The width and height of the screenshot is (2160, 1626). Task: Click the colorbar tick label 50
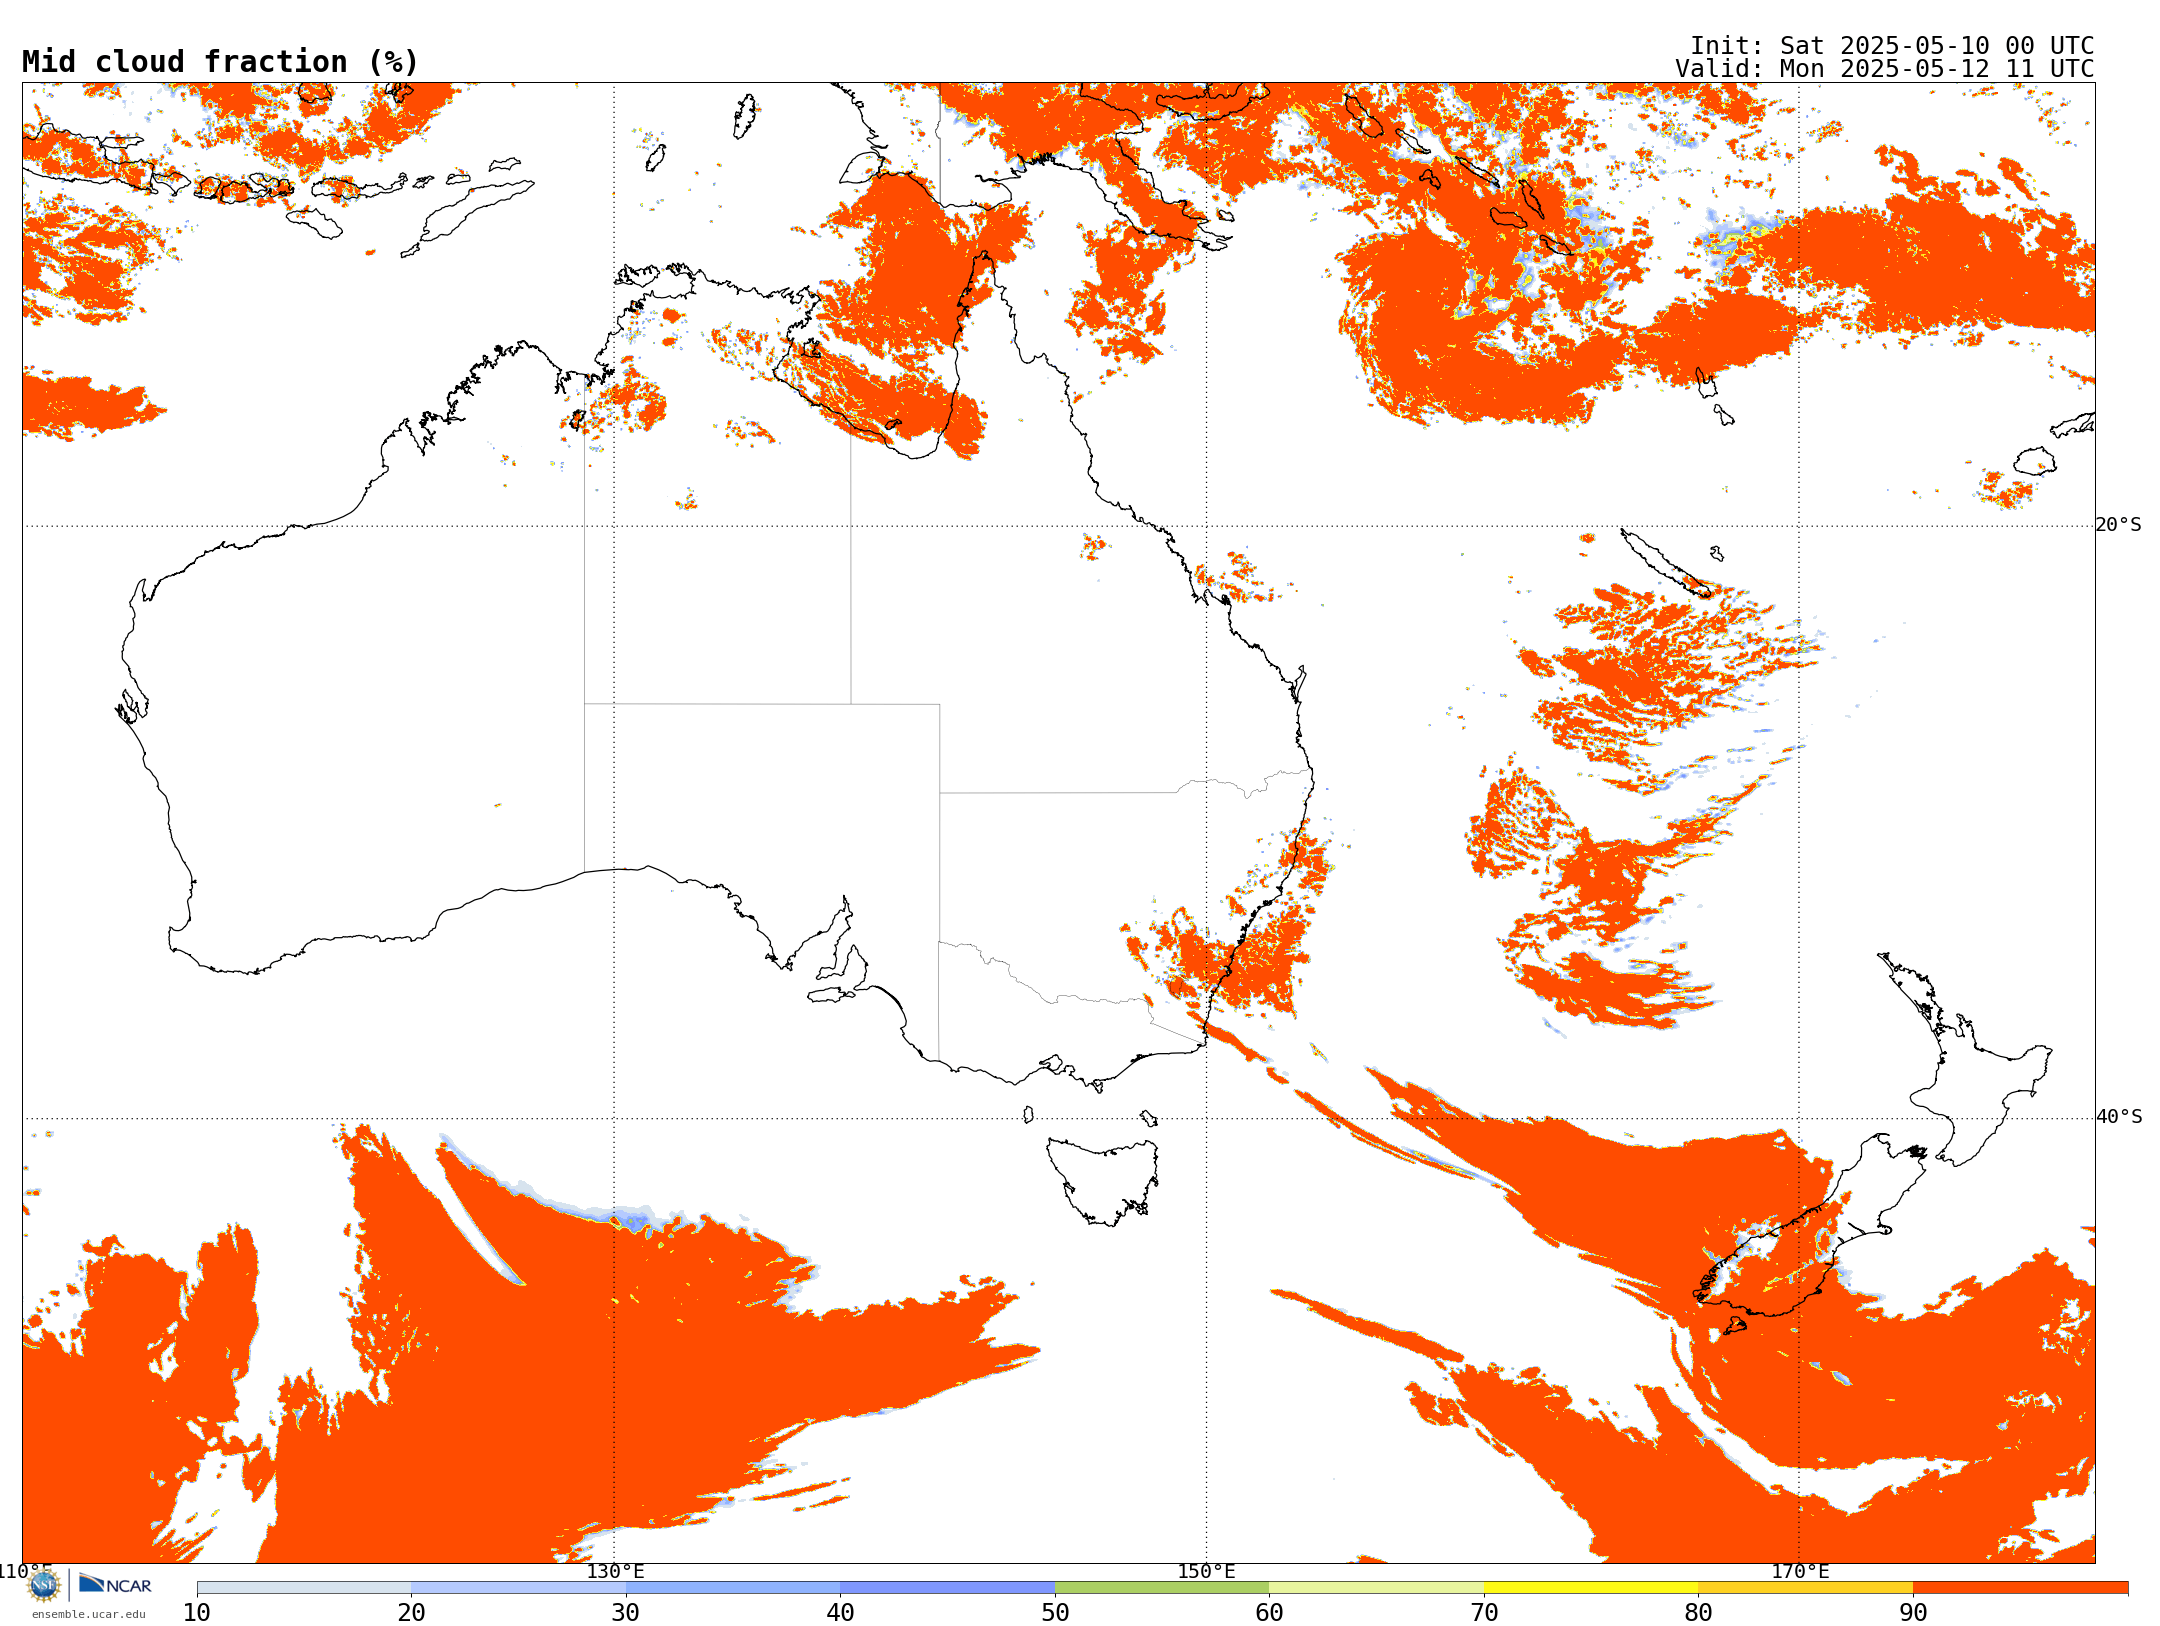(x=1055, y=1613)
